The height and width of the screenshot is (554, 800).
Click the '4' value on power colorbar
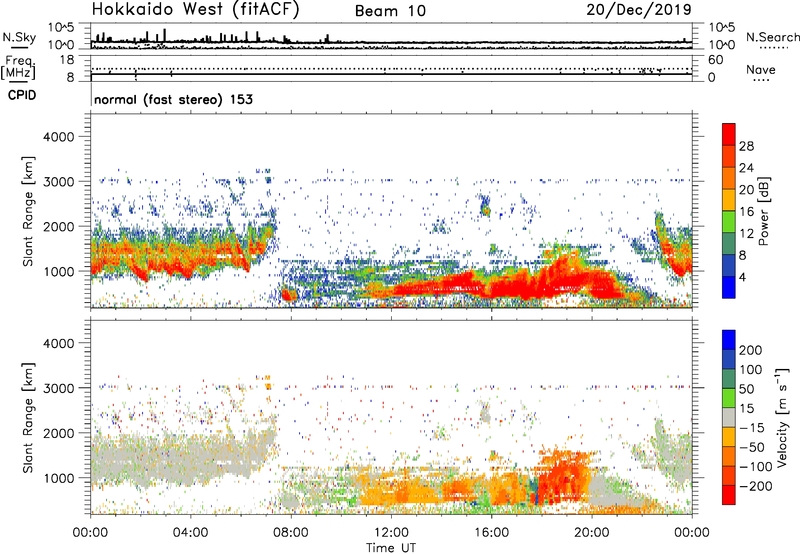743,277
